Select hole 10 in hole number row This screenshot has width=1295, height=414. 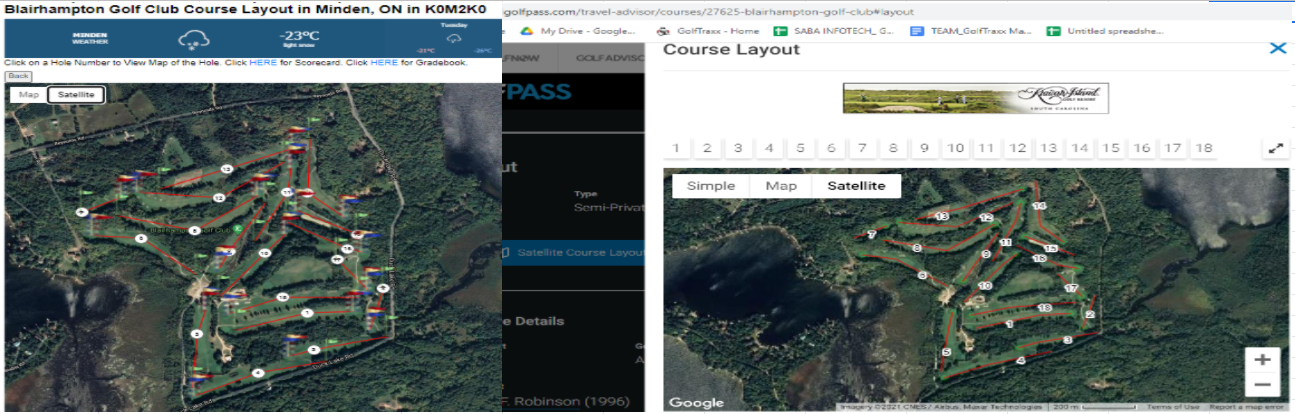956,148
